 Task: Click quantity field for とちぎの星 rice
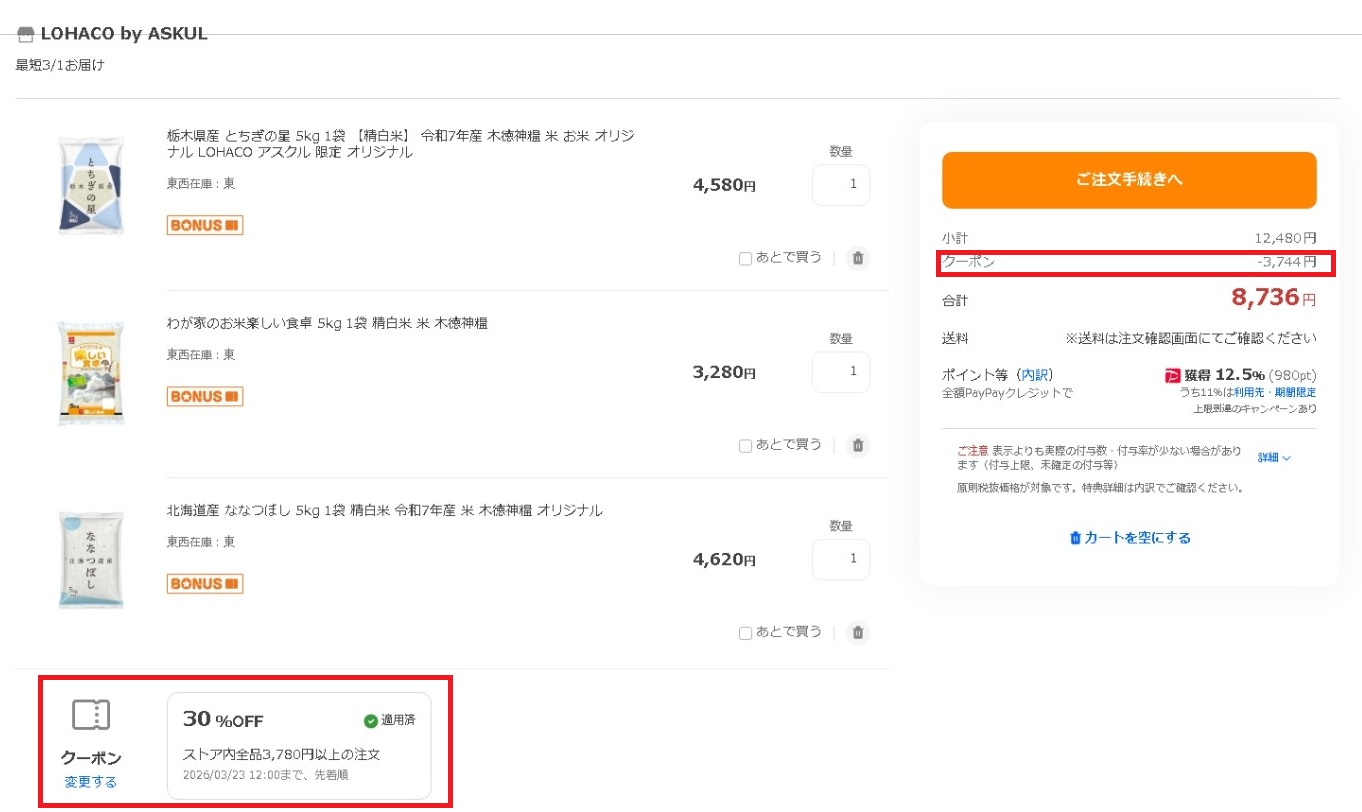[x=840, y=185]
